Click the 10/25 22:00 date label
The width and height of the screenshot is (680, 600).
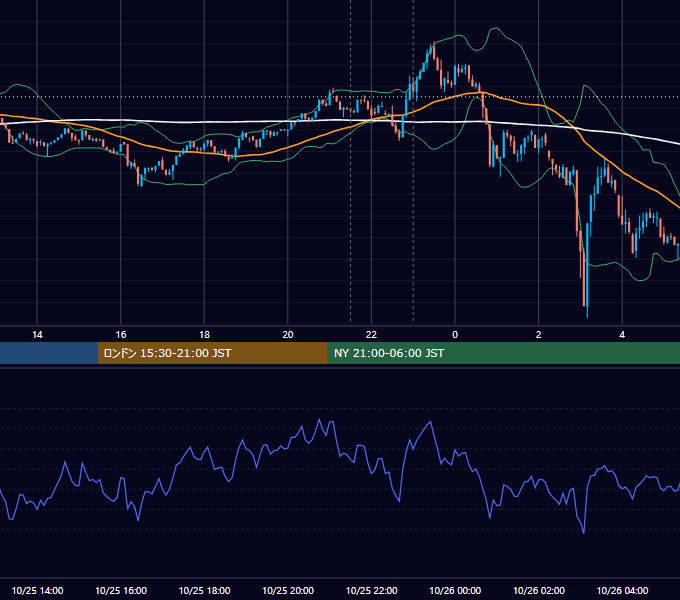[x=371, y=590]
